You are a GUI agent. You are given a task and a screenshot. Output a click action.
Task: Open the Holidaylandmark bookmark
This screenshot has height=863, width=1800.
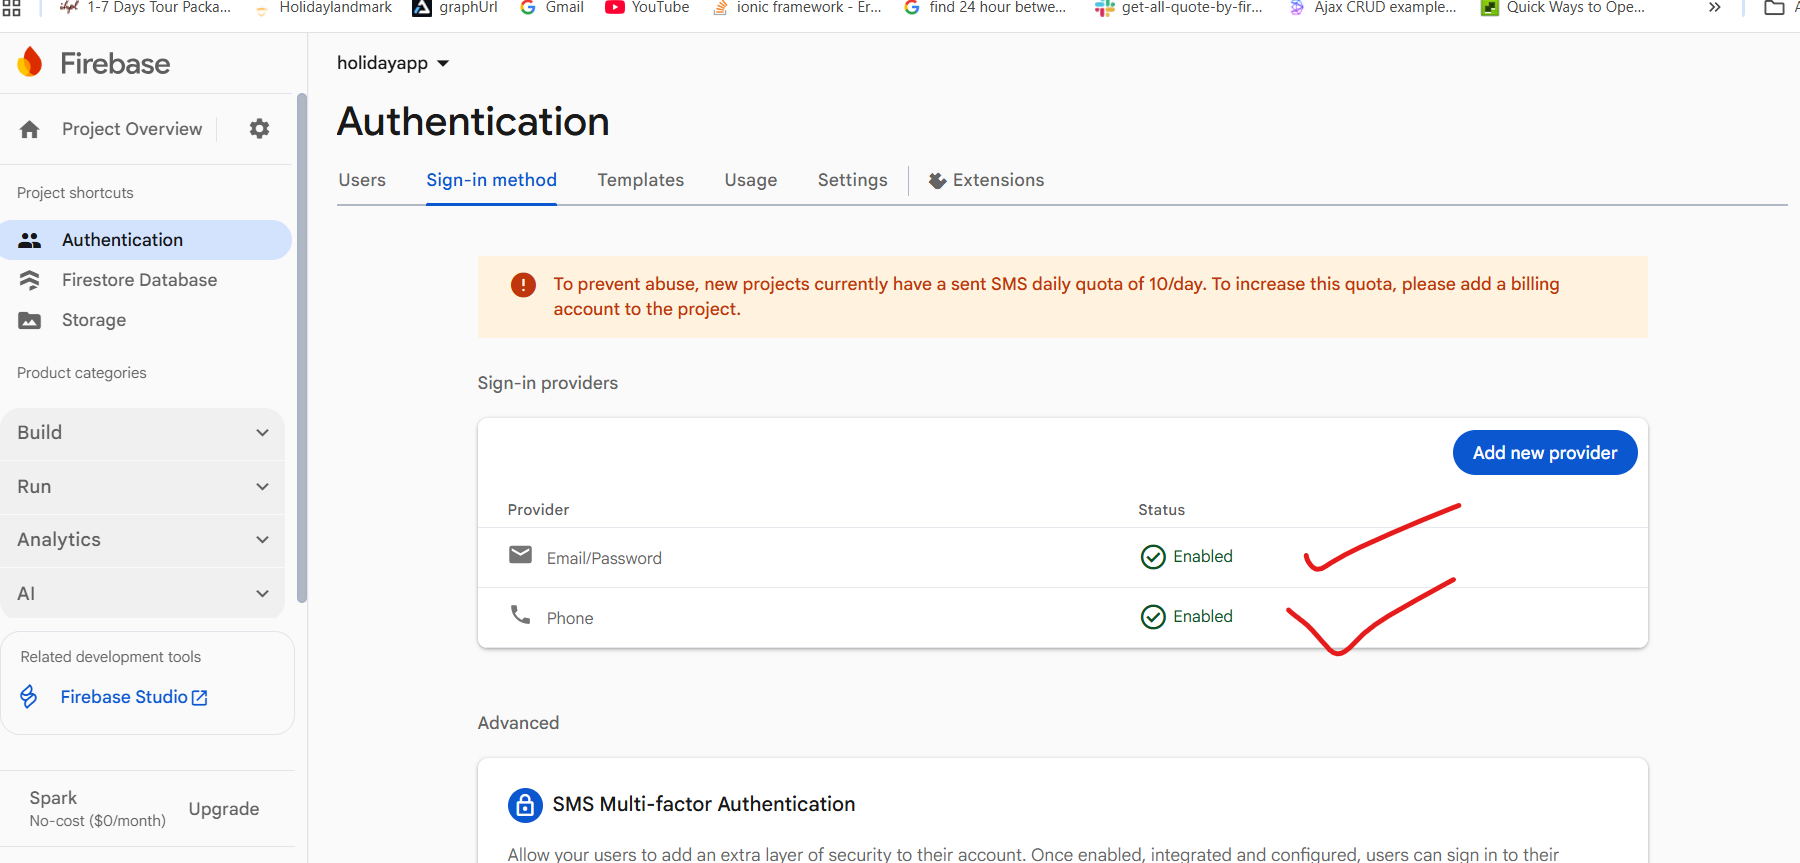pyautogui.click(x=323, y=8)
